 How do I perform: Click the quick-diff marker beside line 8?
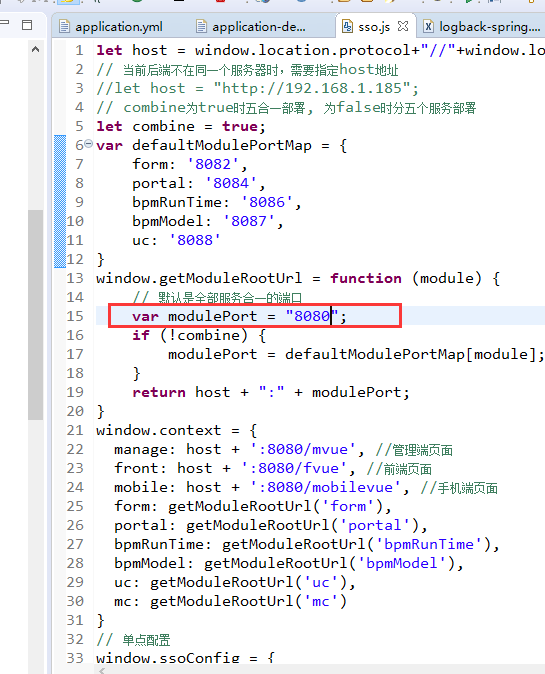(60, 183)
